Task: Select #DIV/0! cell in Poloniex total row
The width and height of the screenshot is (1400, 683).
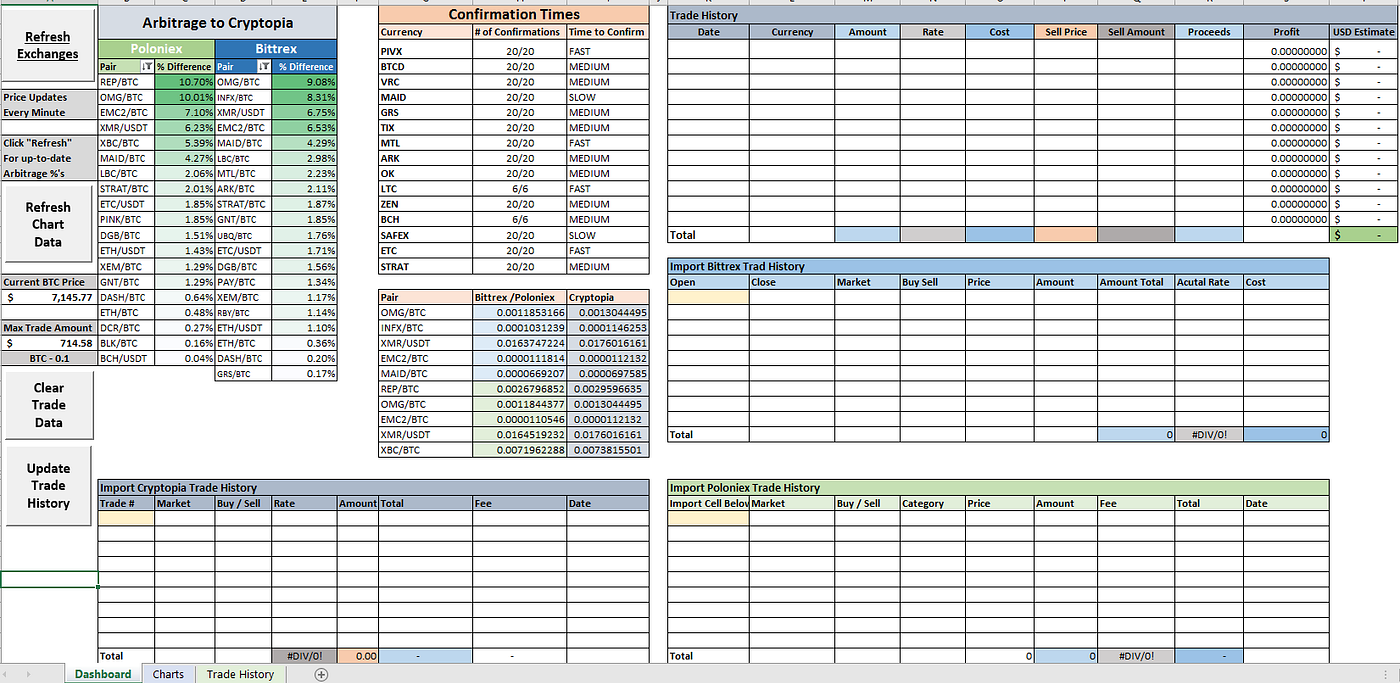Action: click(x=1135, y=656)
